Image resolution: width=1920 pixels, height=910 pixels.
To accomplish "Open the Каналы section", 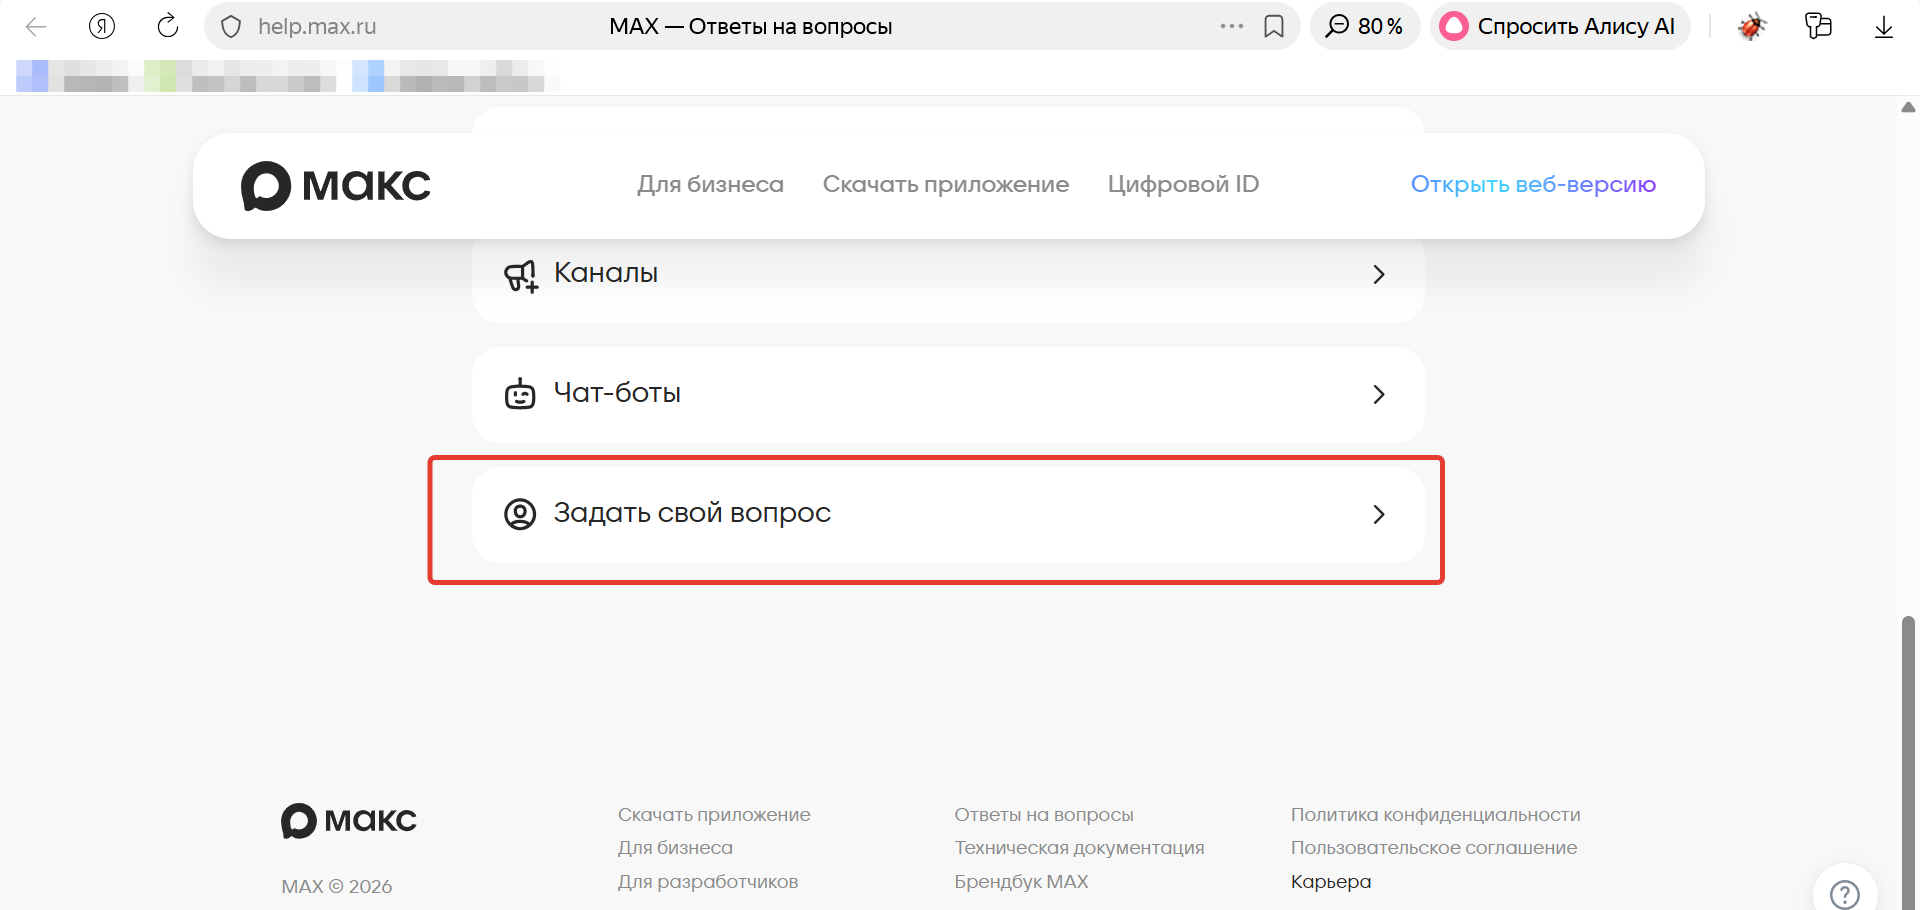I will coord(948,278).
